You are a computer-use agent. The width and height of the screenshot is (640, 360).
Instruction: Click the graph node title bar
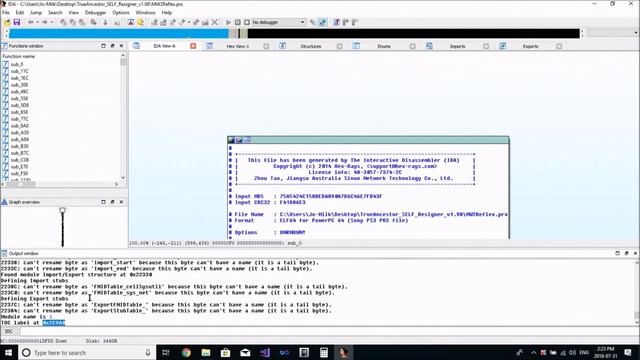click(368, 140)
